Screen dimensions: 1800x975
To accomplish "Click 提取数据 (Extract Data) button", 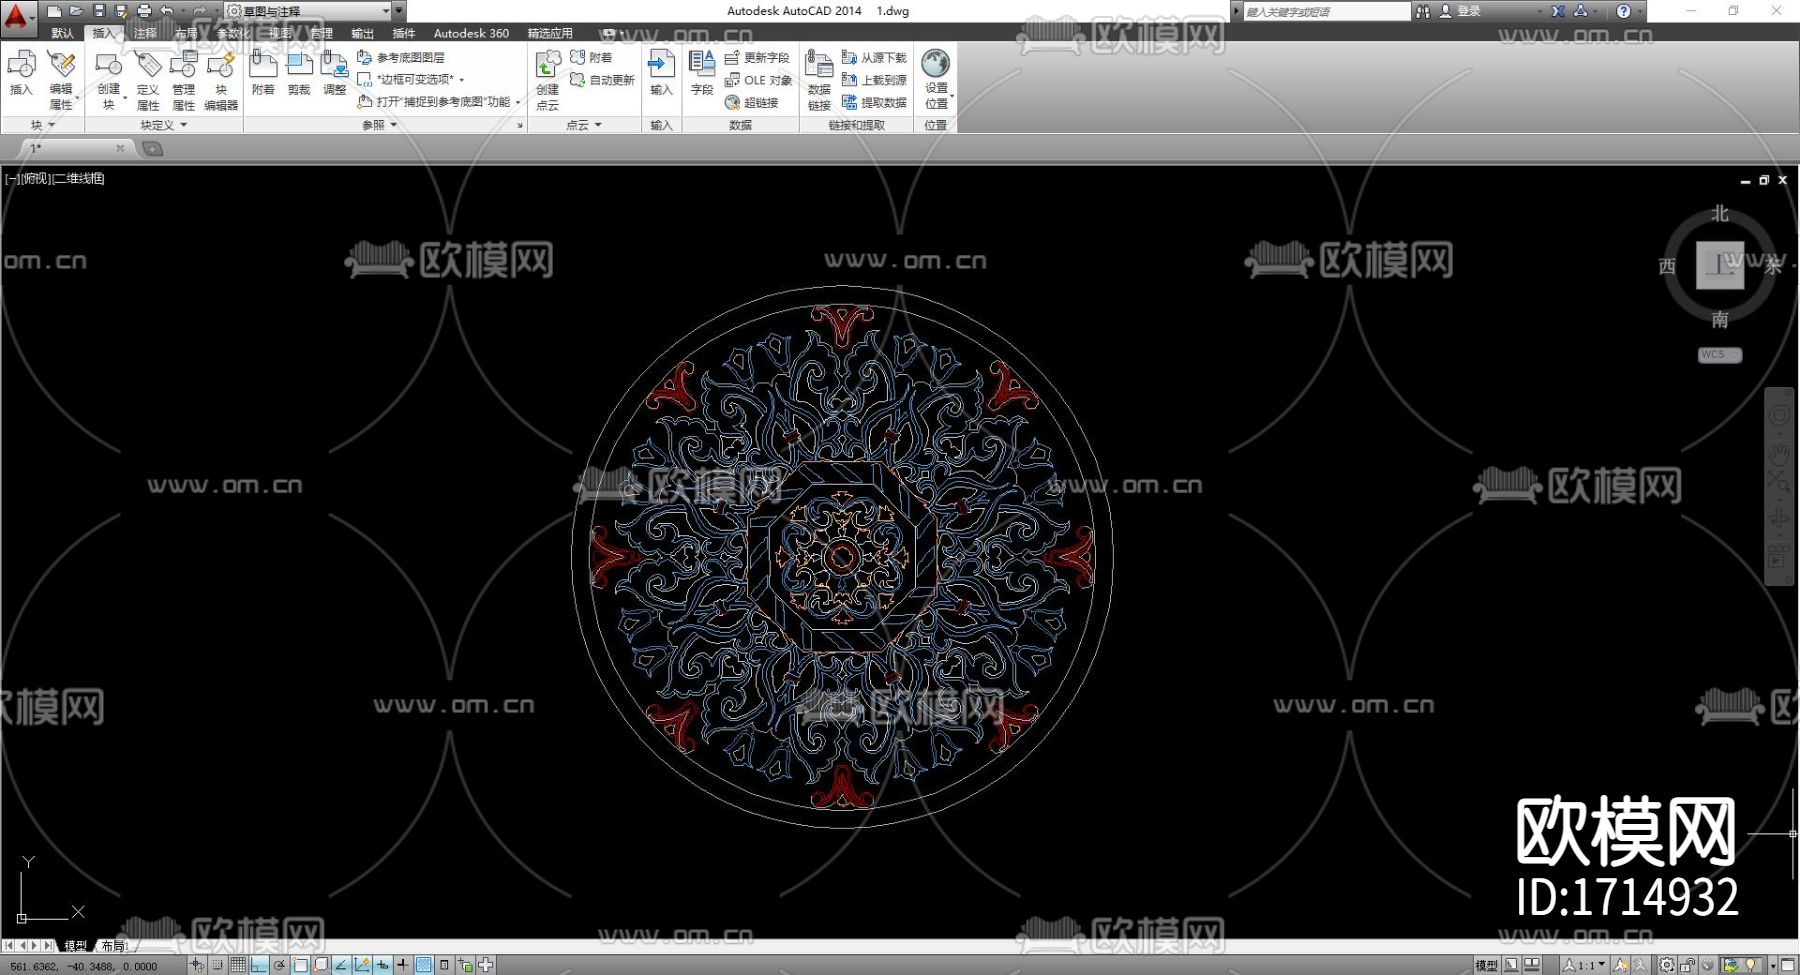I will 875,102.
